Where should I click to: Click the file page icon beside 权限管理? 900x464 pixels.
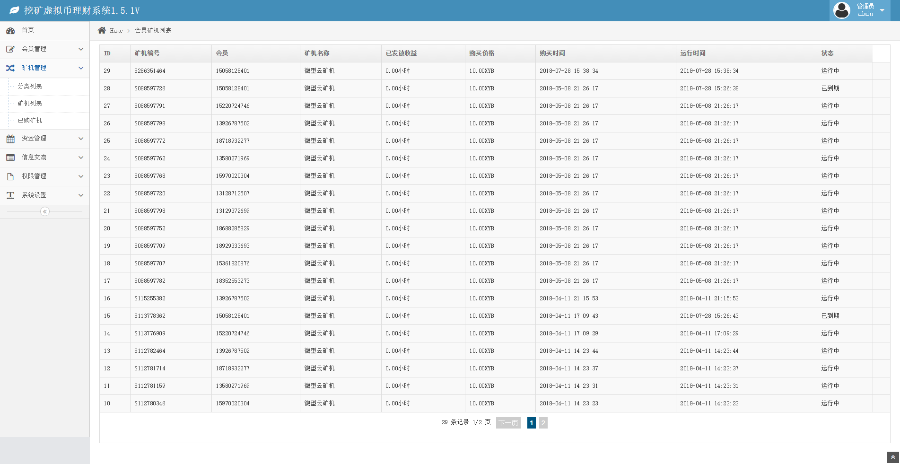pos(10,176)
